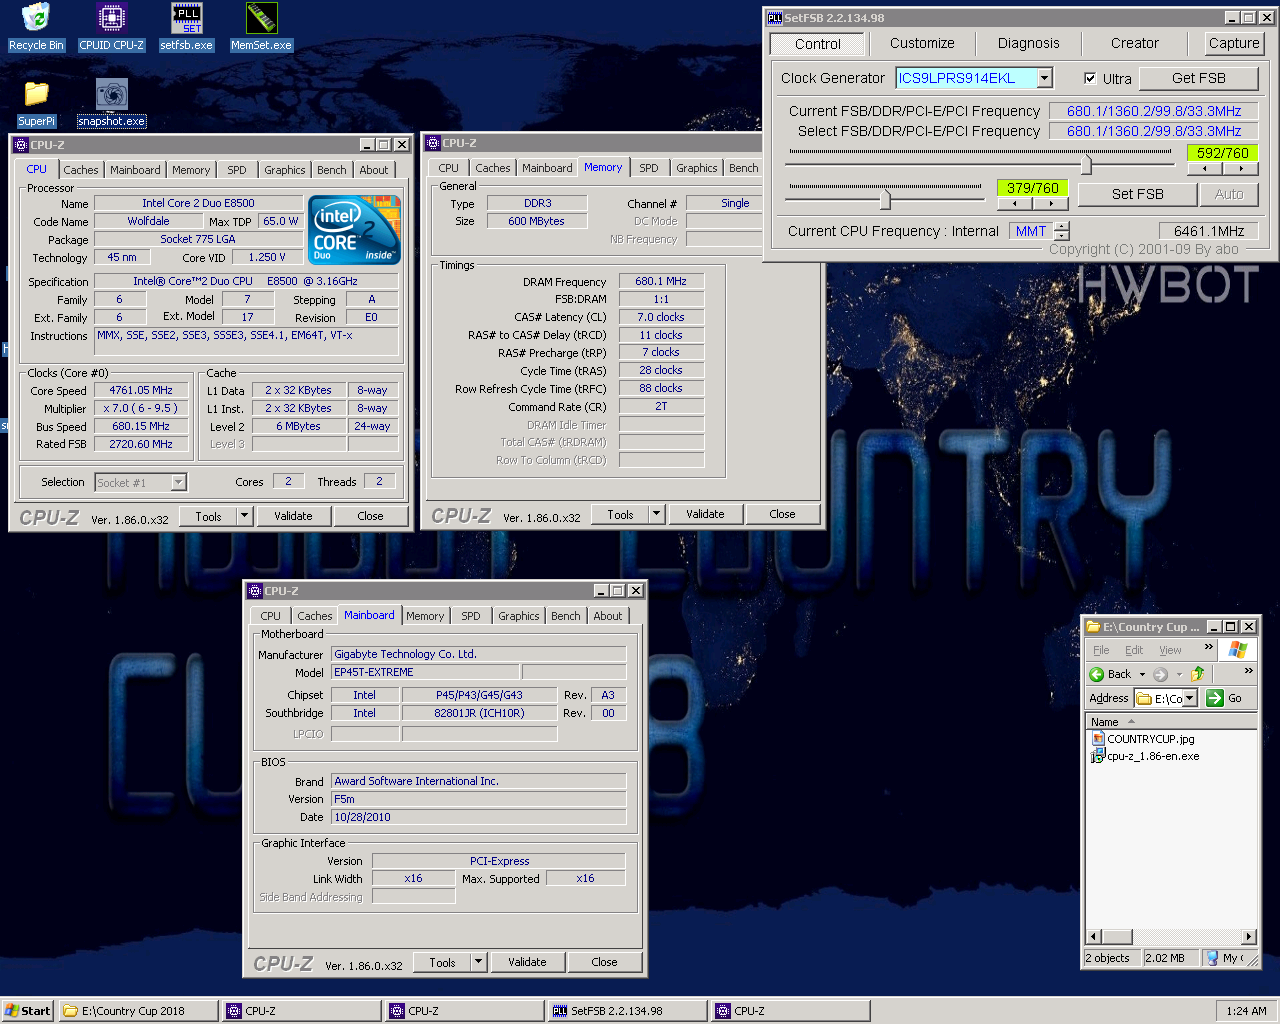Open the Creator tab in SetFSB
This screenshot has height=1024, width=1280.
(x=1134, y=43)
